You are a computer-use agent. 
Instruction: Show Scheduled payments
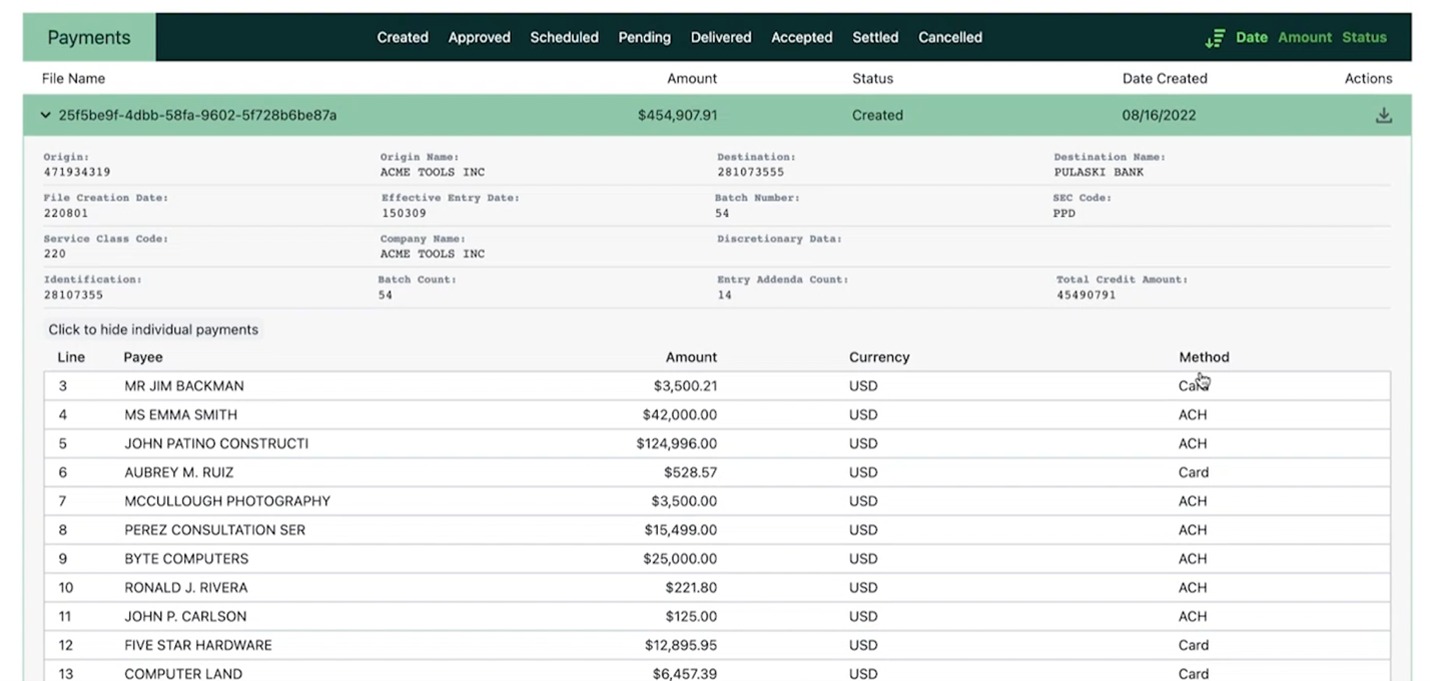[x=564, y=37]
